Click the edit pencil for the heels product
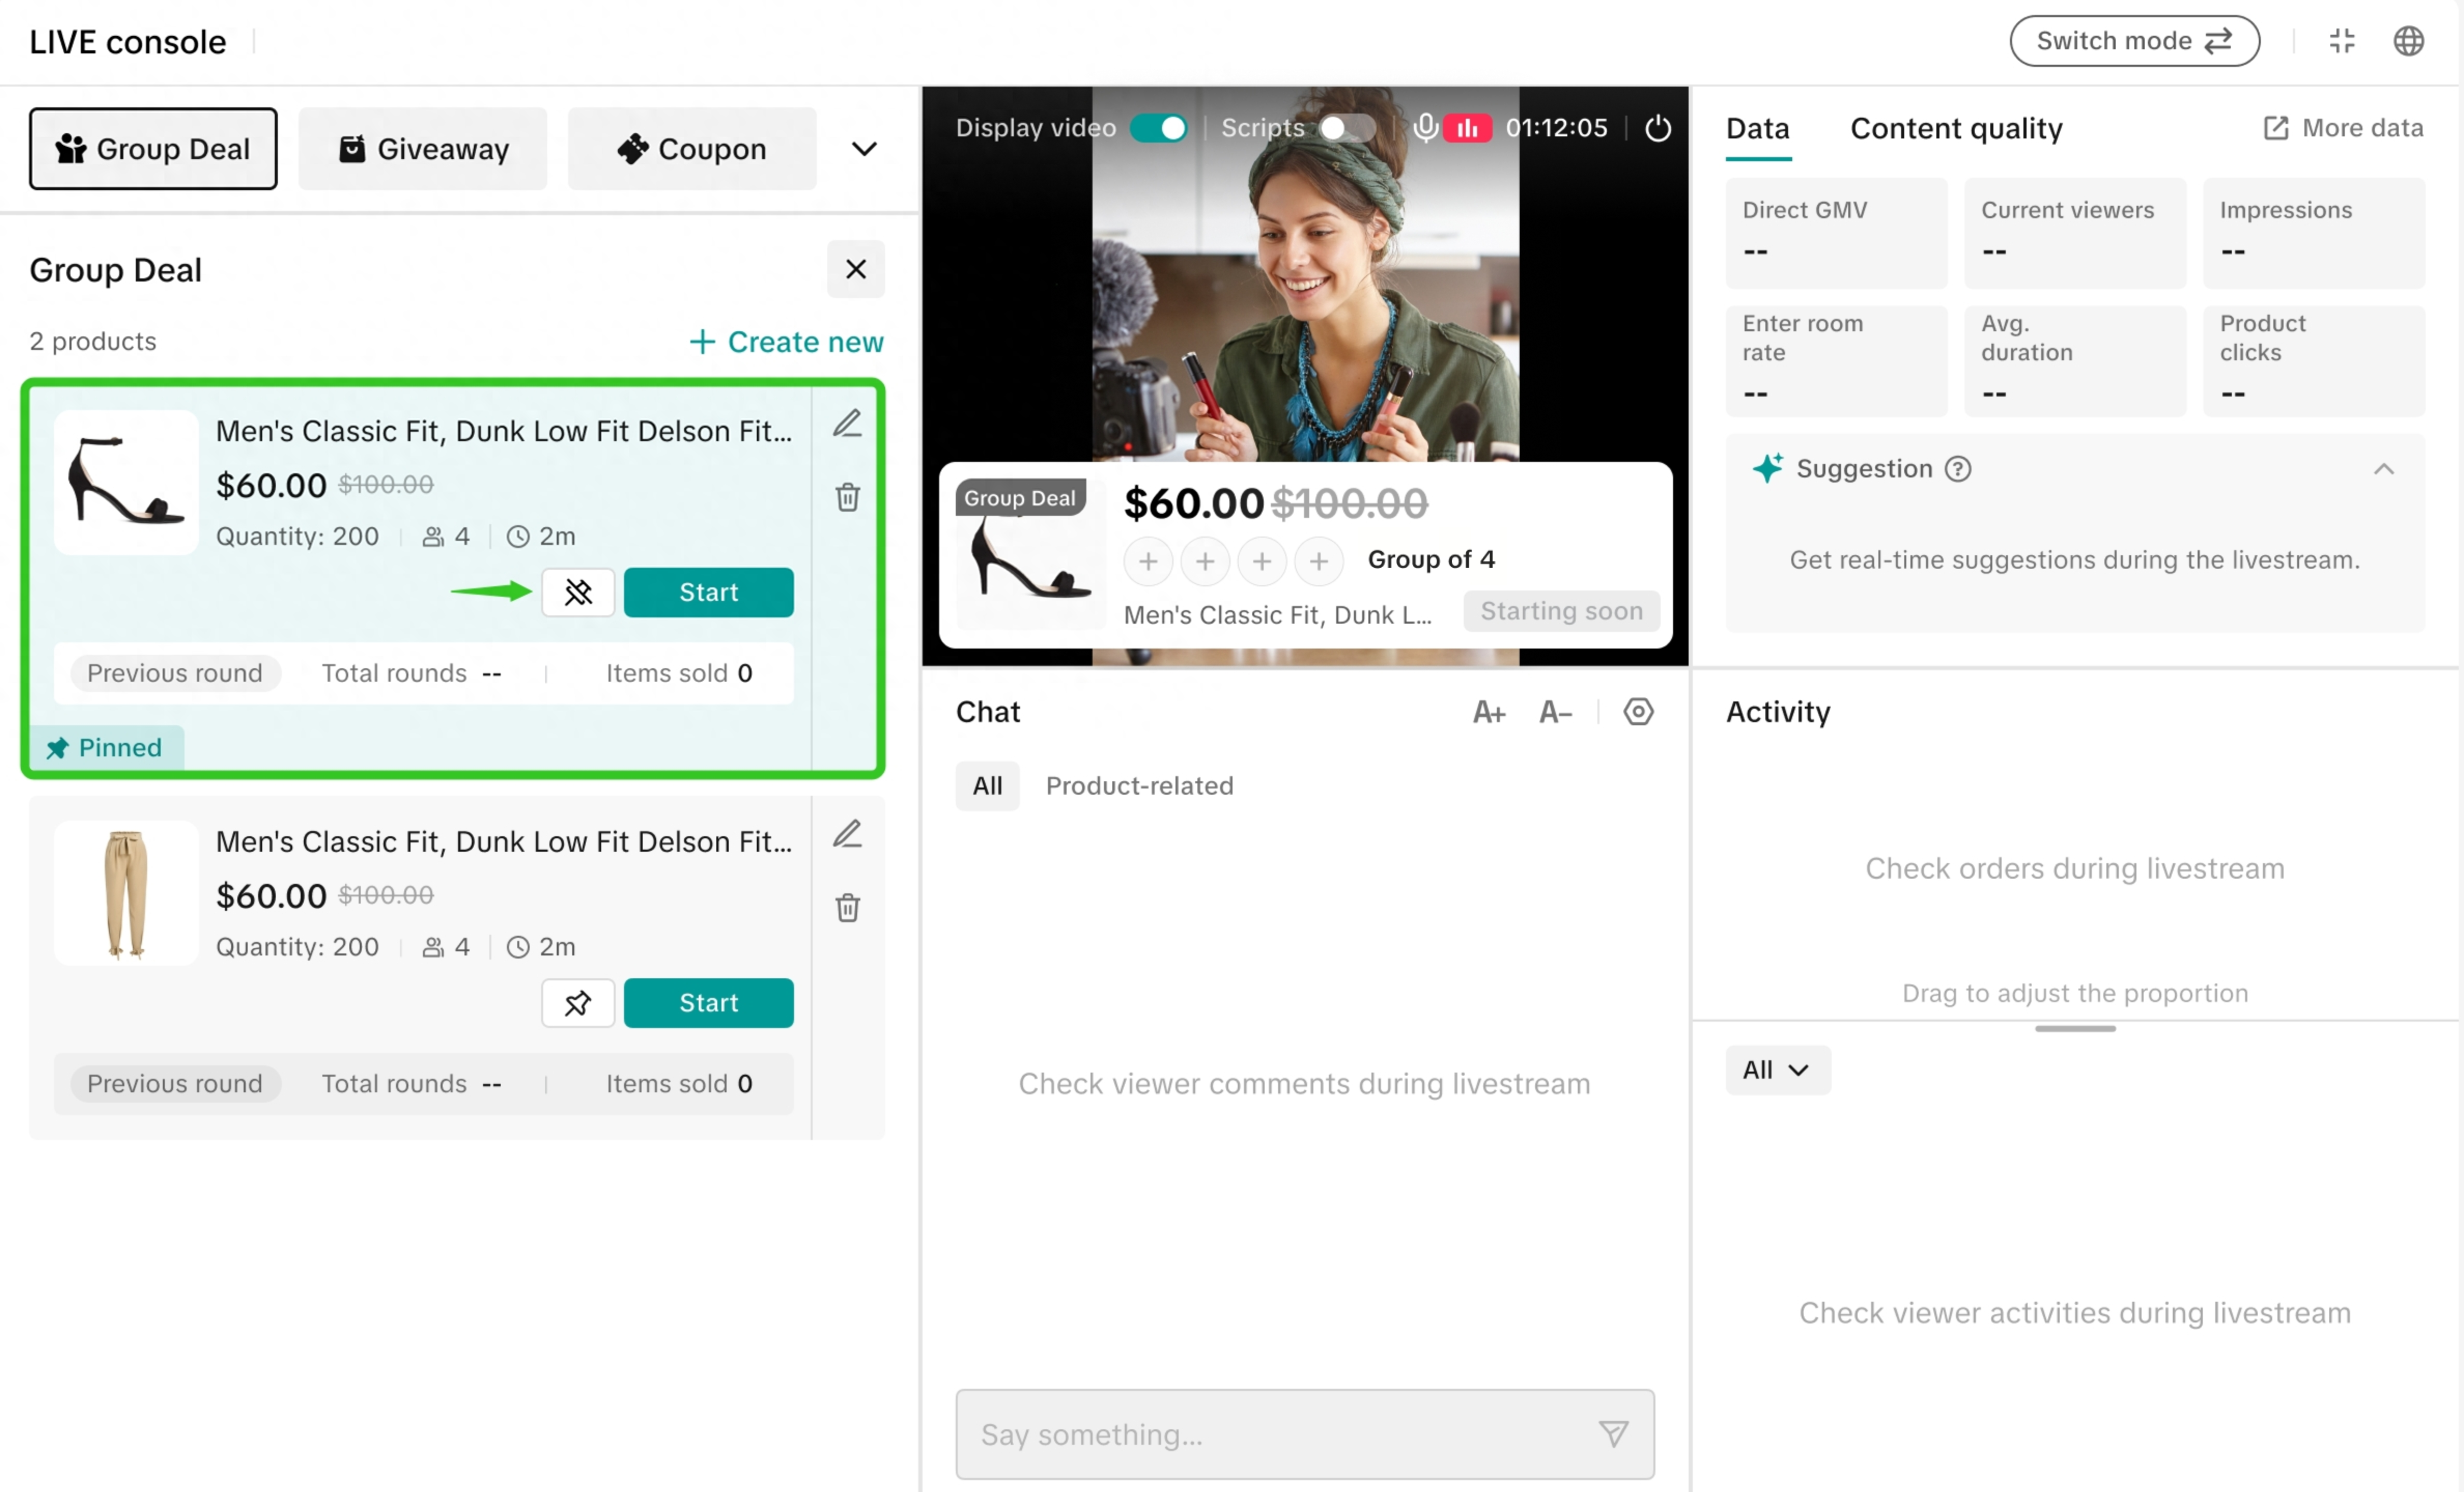The width and height of the screenshot is (2464, 1492). (847, 424)
